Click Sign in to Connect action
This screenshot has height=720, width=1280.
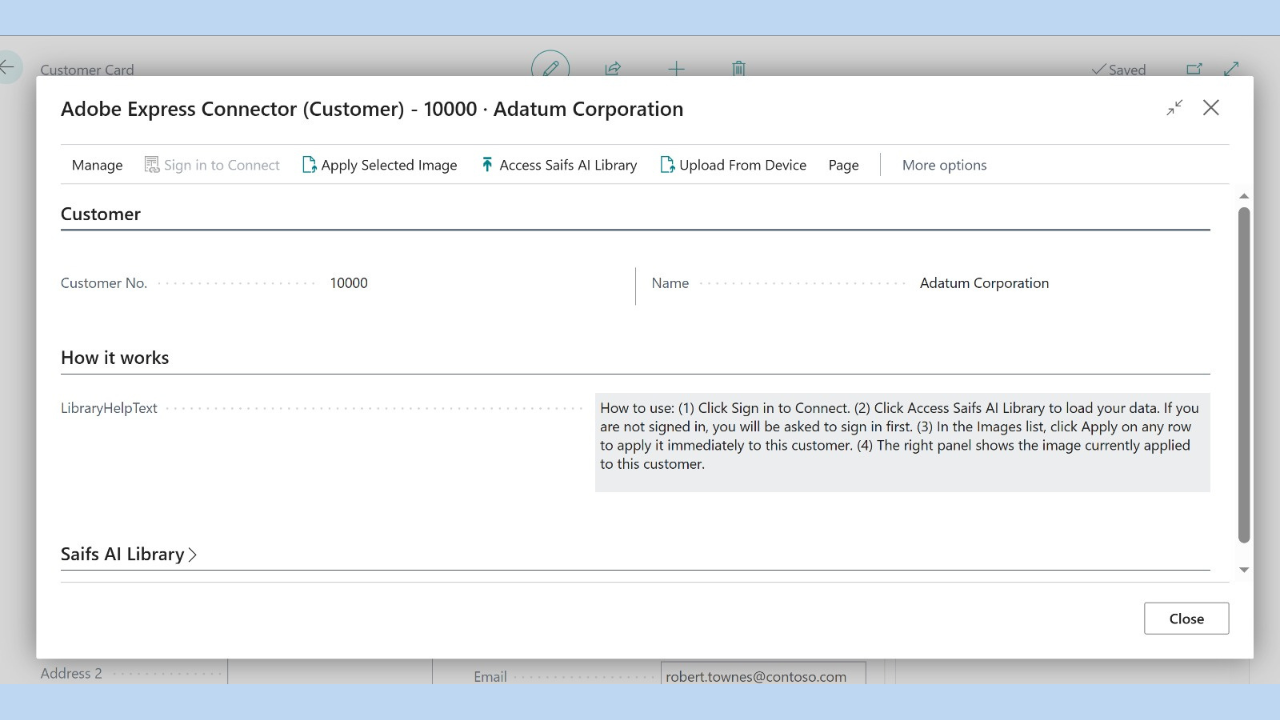[x=212, y=165]
